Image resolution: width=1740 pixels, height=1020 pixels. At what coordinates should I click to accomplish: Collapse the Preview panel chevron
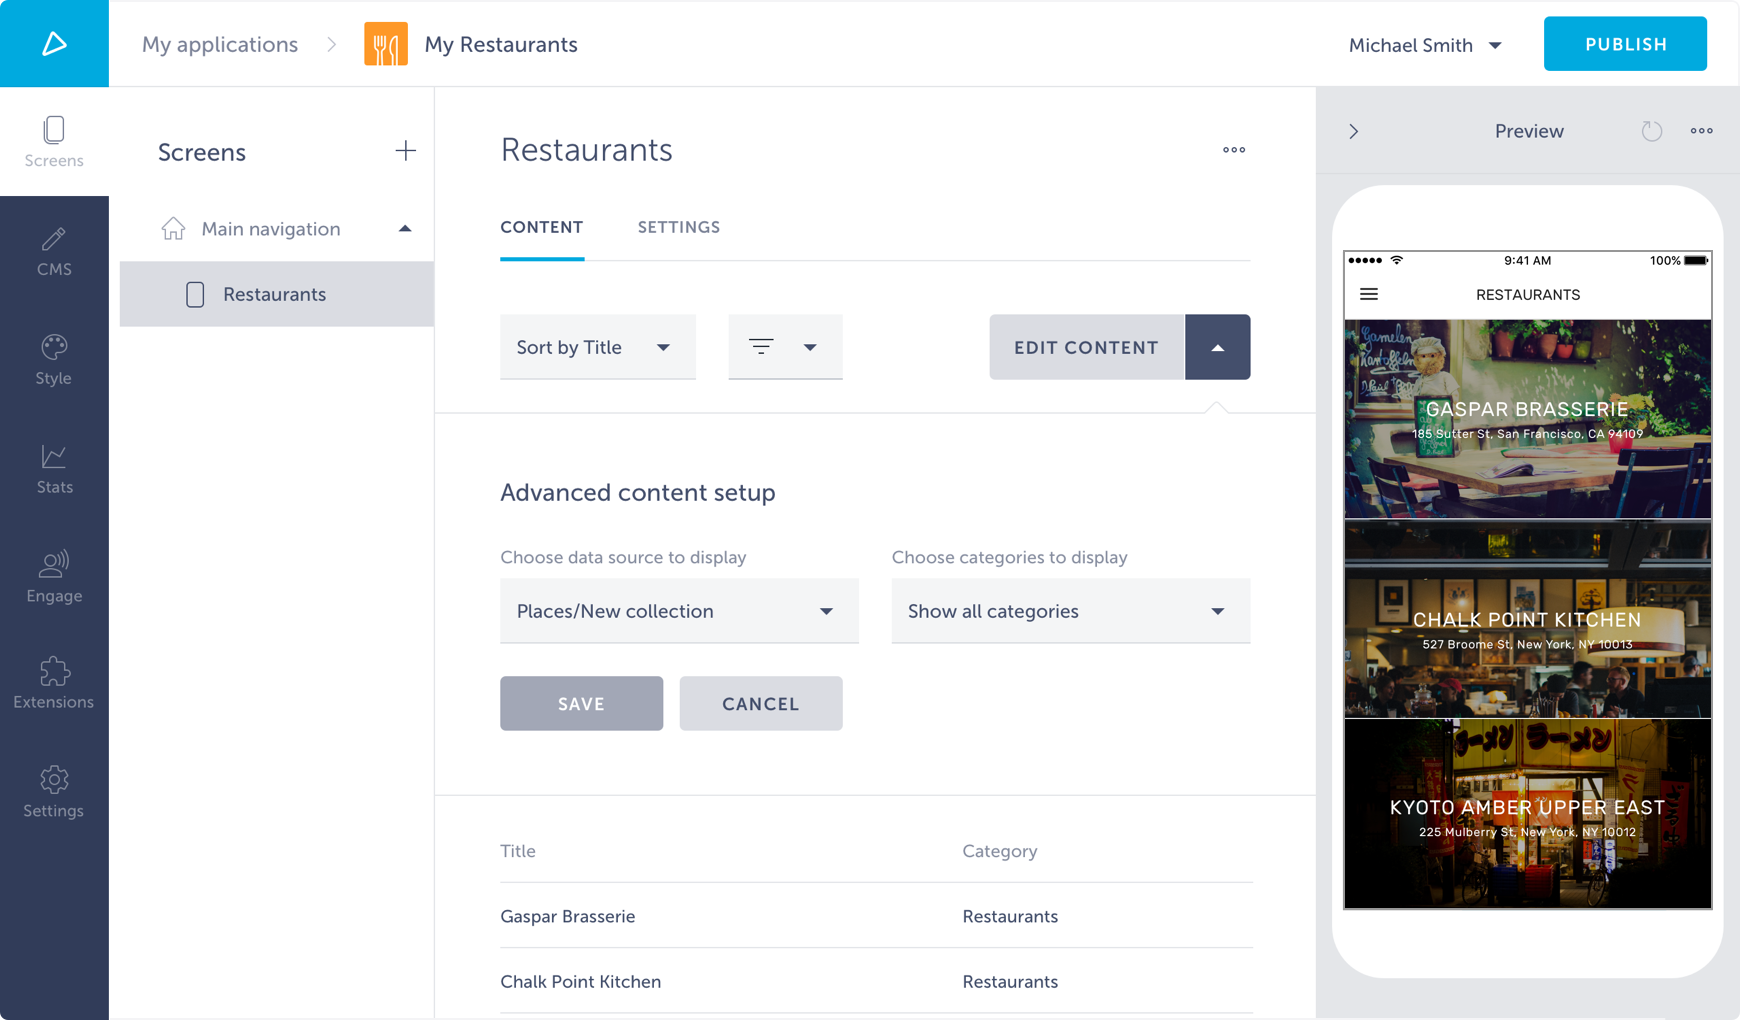click(x=1354, y=131)
